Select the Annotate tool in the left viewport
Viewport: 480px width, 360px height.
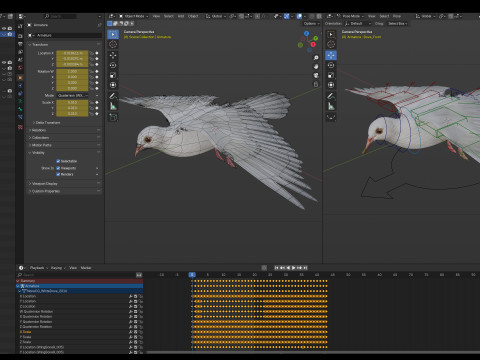113,96
